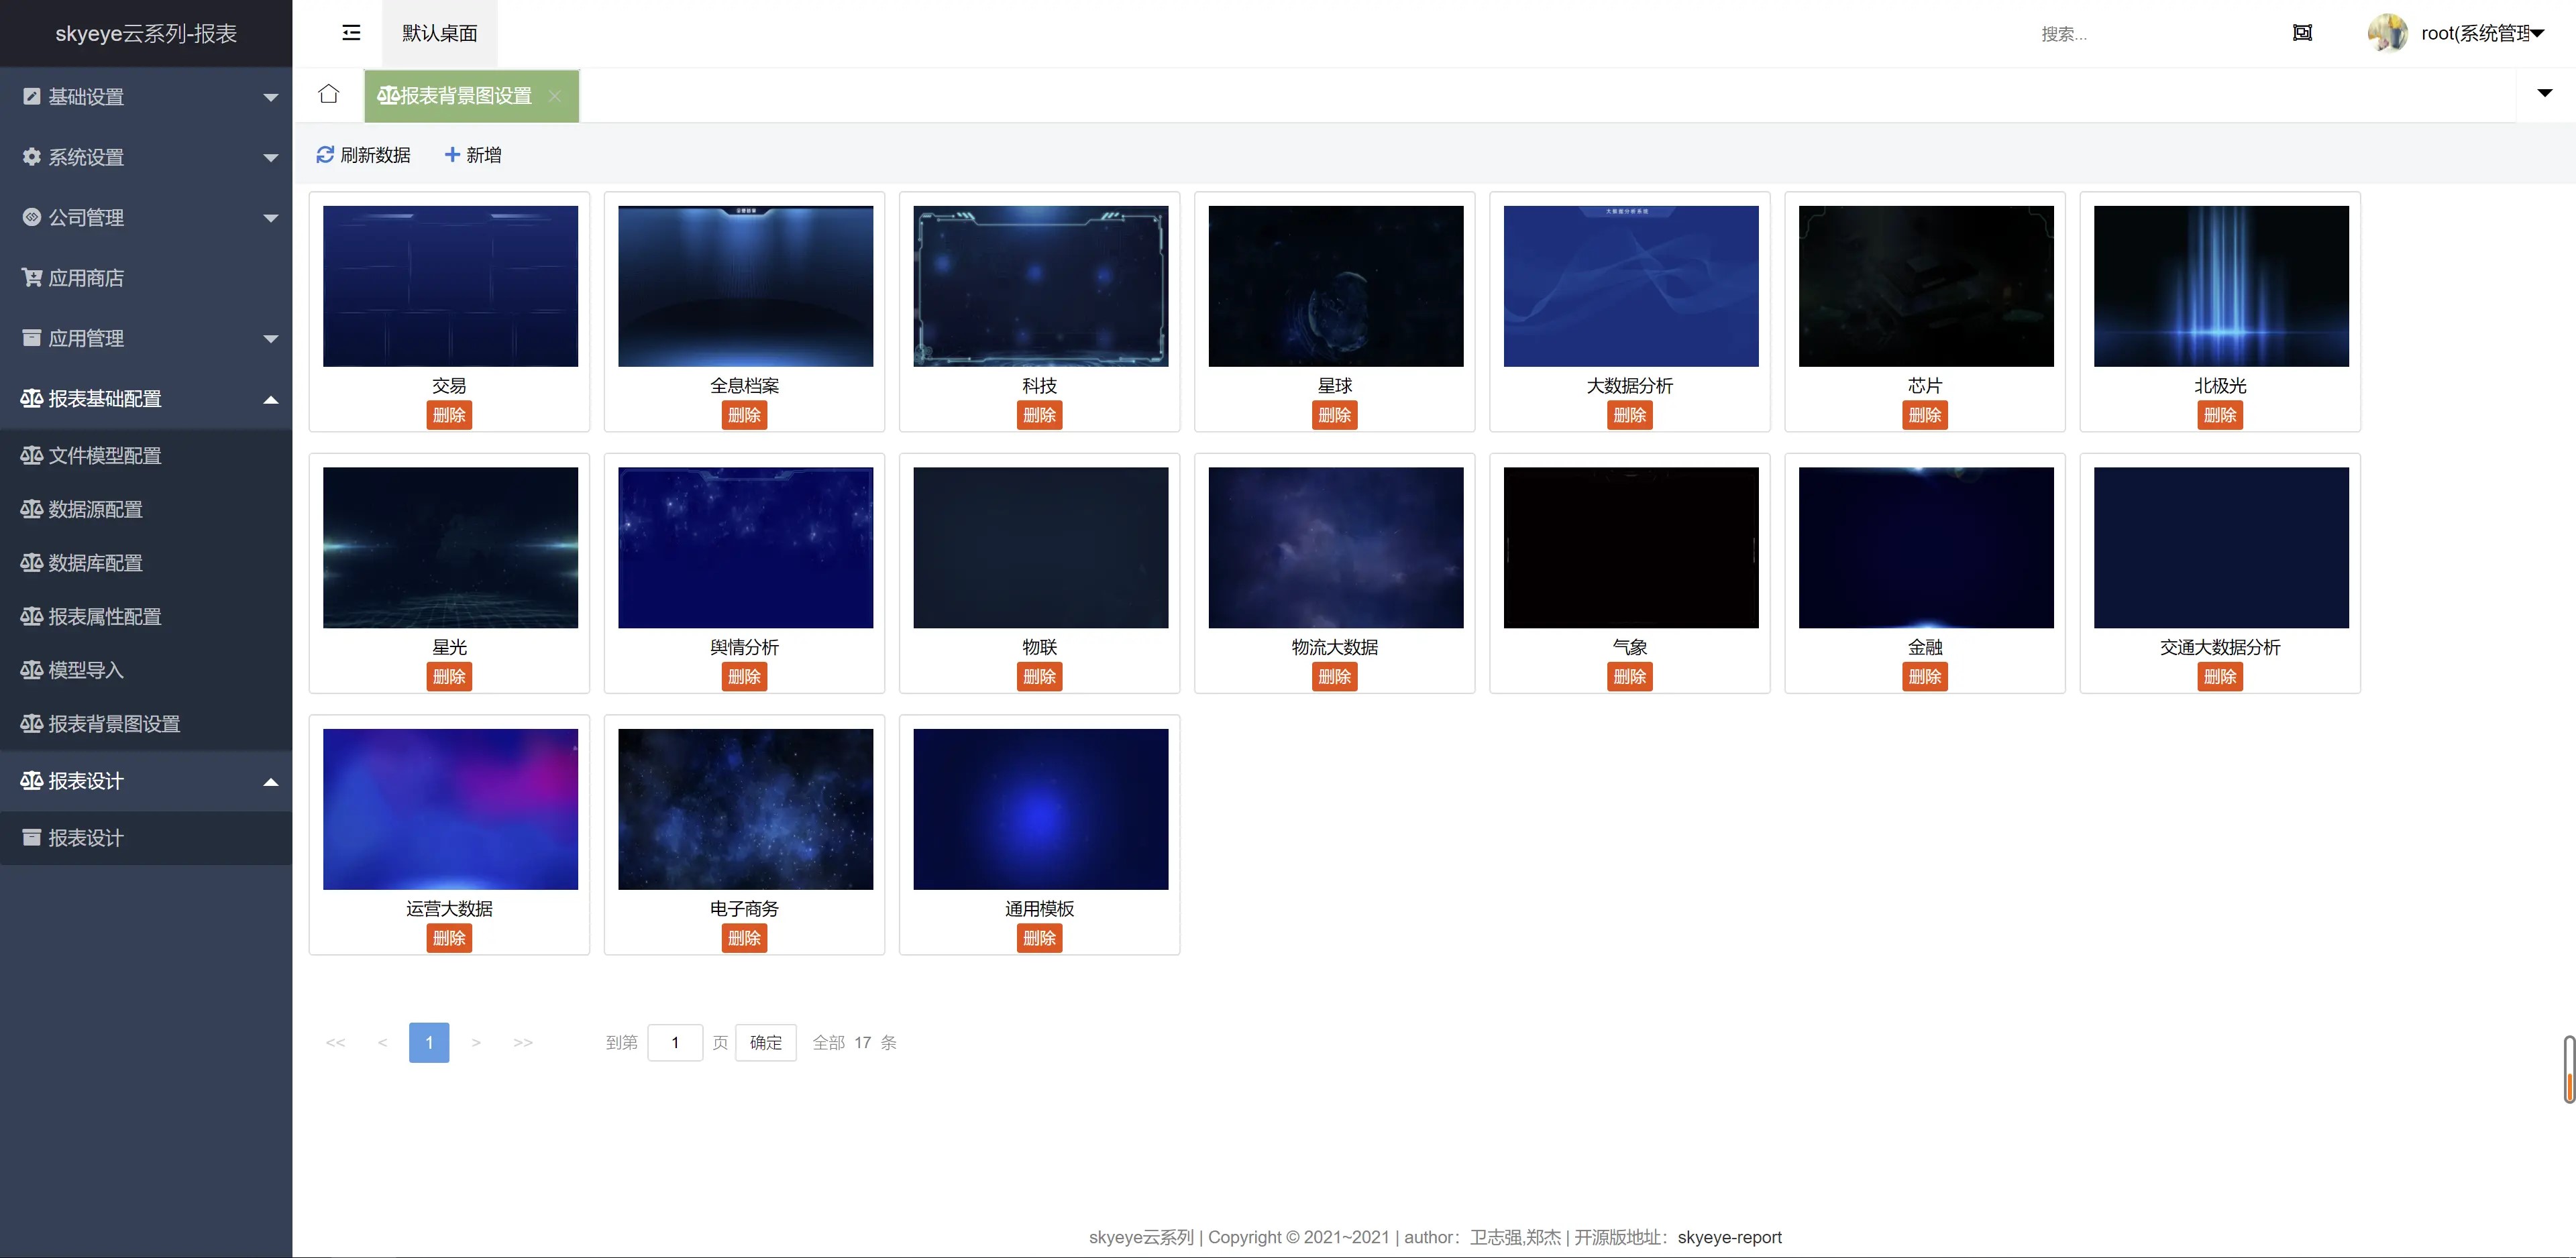Click the 气象 card label

tap(1630, 647)
